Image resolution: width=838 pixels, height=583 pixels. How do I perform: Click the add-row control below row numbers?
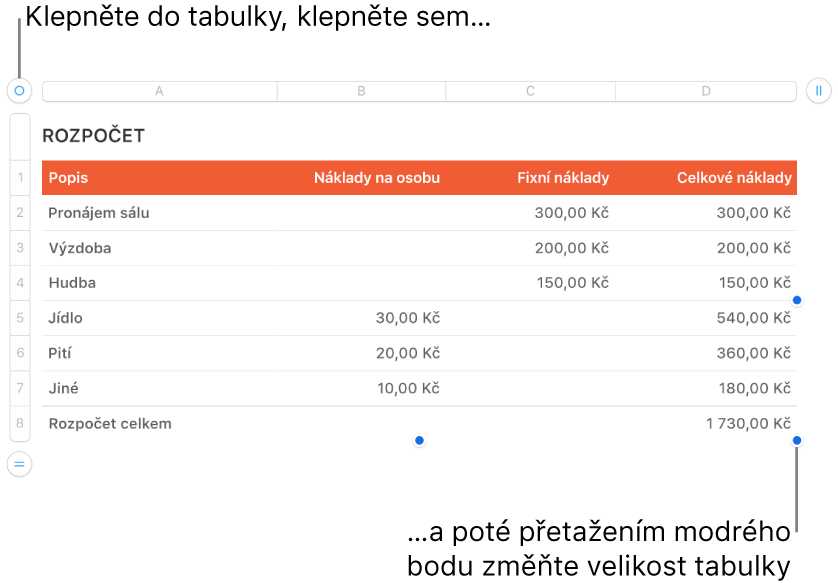point(20,464)
